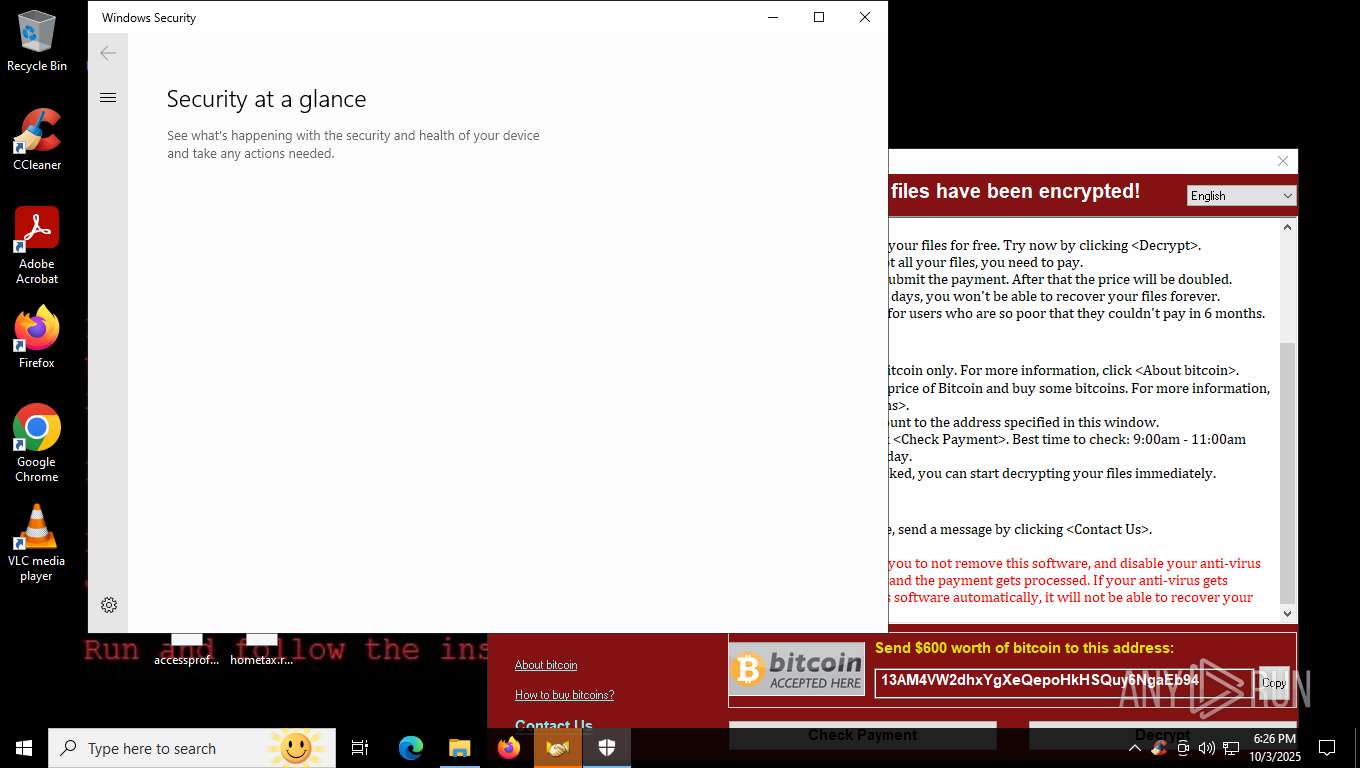The width and height of the screenshot is (1360, 768).
Task: Open Firefox from the taskbar
Action: pyautogui.click(x=509, y=748)
